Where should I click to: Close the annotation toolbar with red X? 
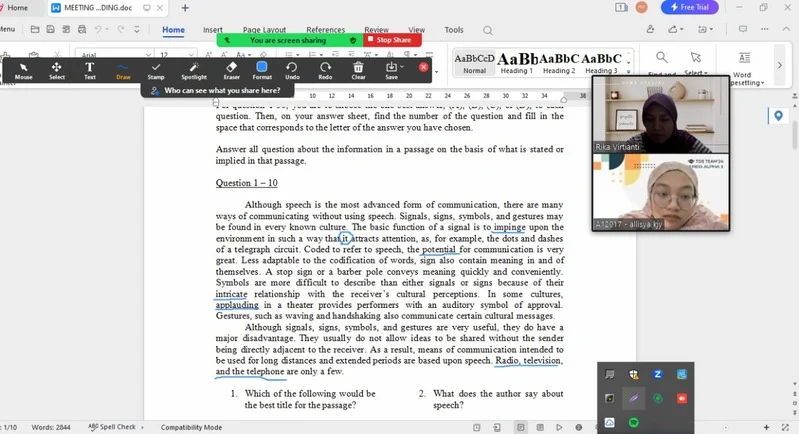pyautogui.click(x=423, y=67)
